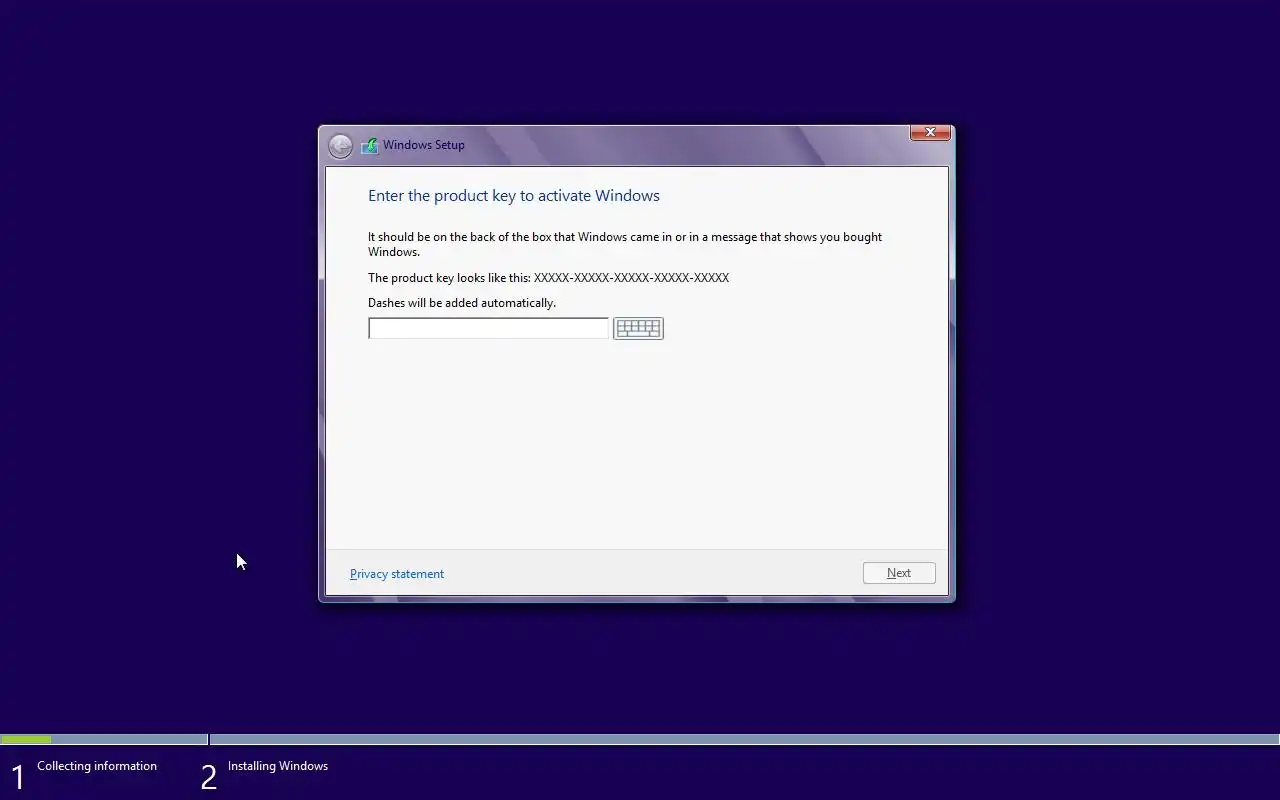The height and width of the screenshot is (800, 1280).
Task: Open the on-screen keyboard icon
Action: point(638,328)
